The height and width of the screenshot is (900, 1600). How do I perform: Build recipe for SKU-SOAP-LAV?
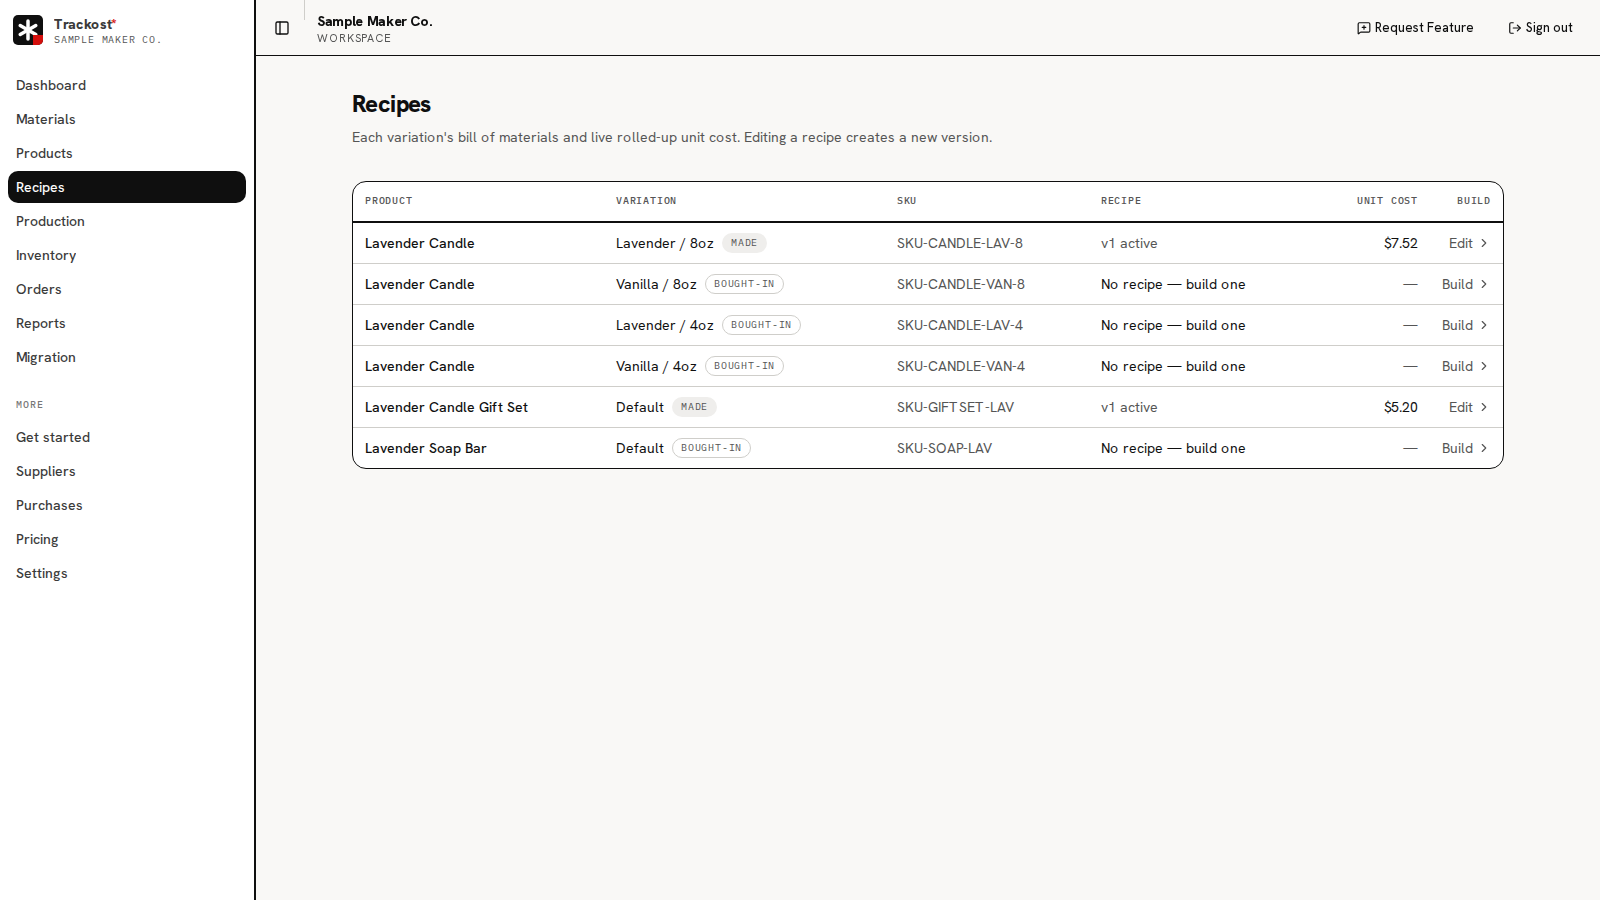(x=1465, y=448)
